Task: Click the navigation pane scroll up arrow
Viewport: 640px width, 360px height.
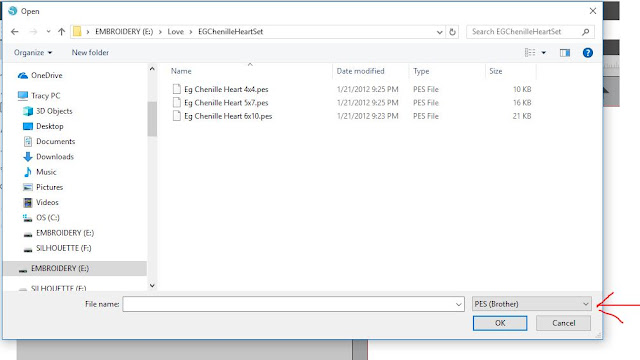Action: [152, 69]
